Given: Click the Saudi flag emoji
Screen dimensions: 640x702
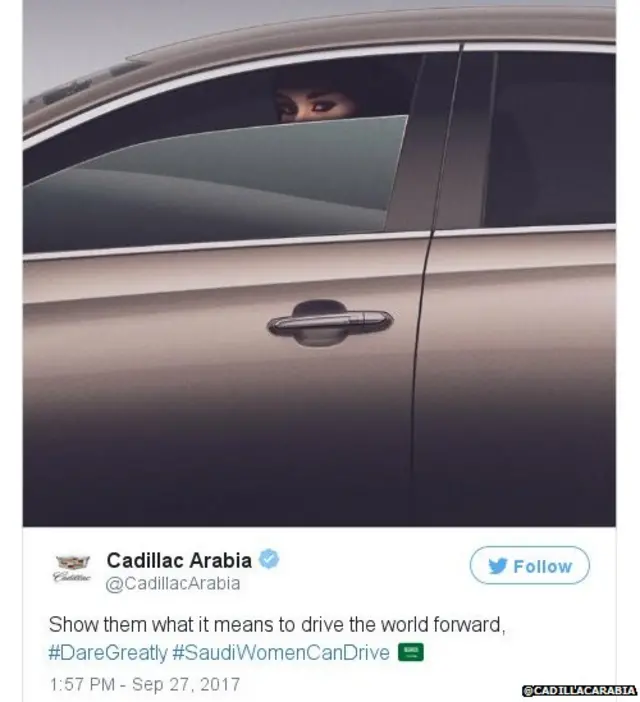Looking at the screenshot, I should (411, 652).
